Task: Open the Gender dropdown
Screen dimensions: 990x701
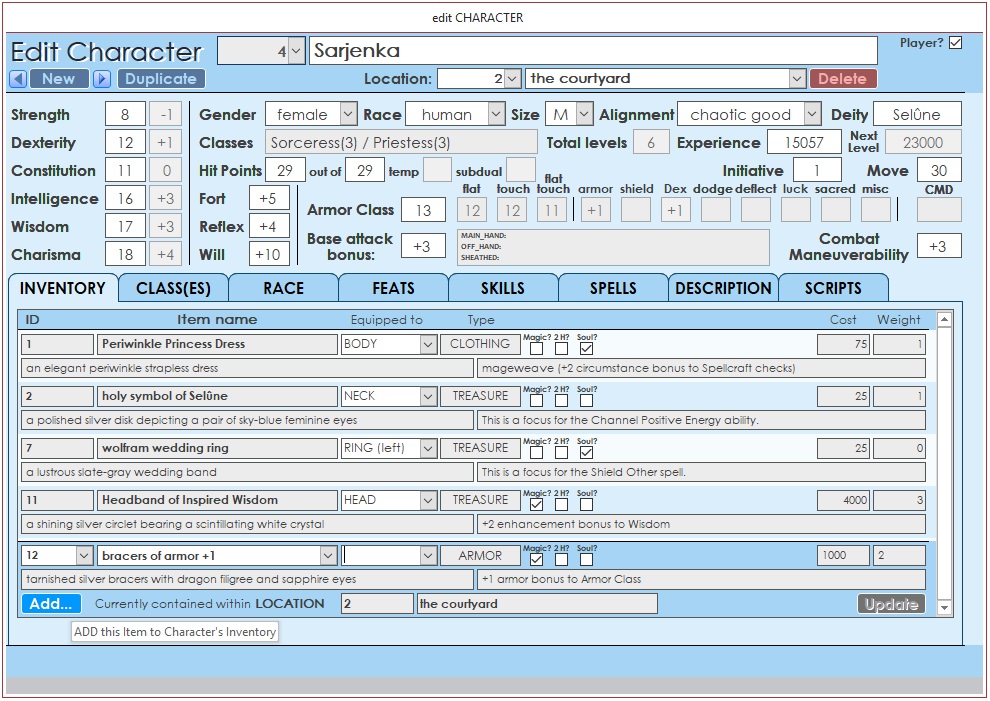Action: click(347, 115)
